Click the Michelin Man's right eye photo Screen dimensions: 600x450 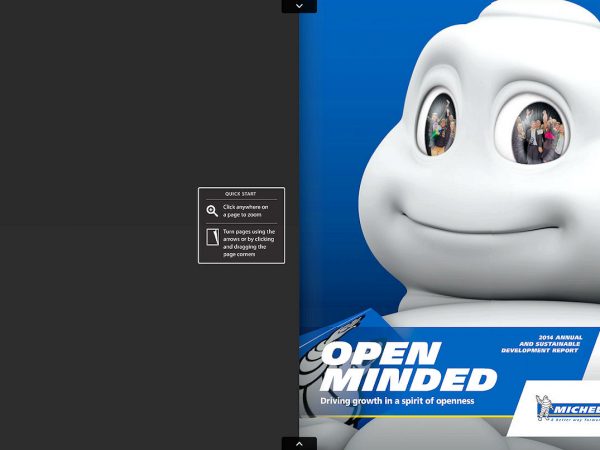540,134
